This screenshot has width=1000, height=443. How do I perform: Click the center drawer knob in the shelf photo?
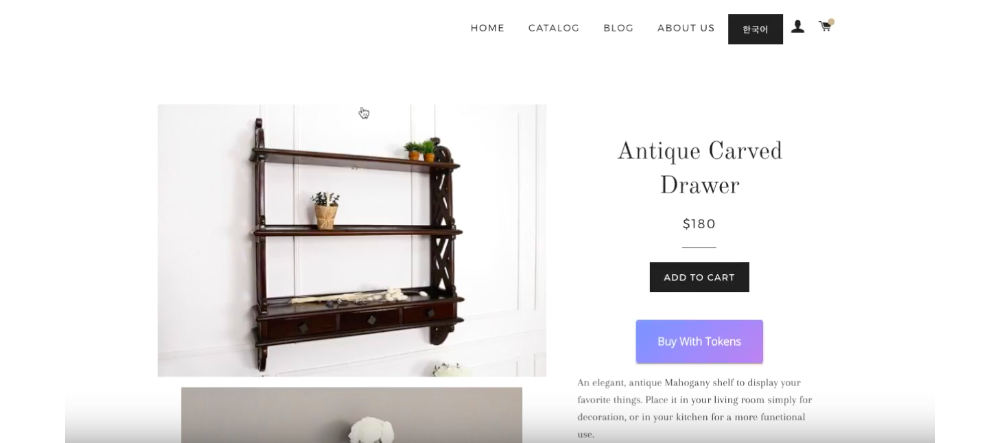pyautogui.click(x=371, y=319)
